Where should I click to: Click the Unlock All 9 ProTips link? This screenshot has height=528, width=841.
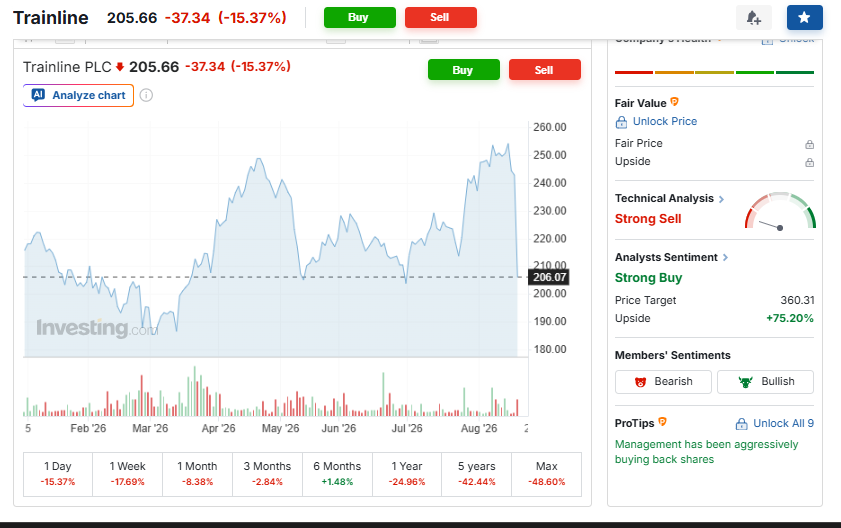coord(783,423)
